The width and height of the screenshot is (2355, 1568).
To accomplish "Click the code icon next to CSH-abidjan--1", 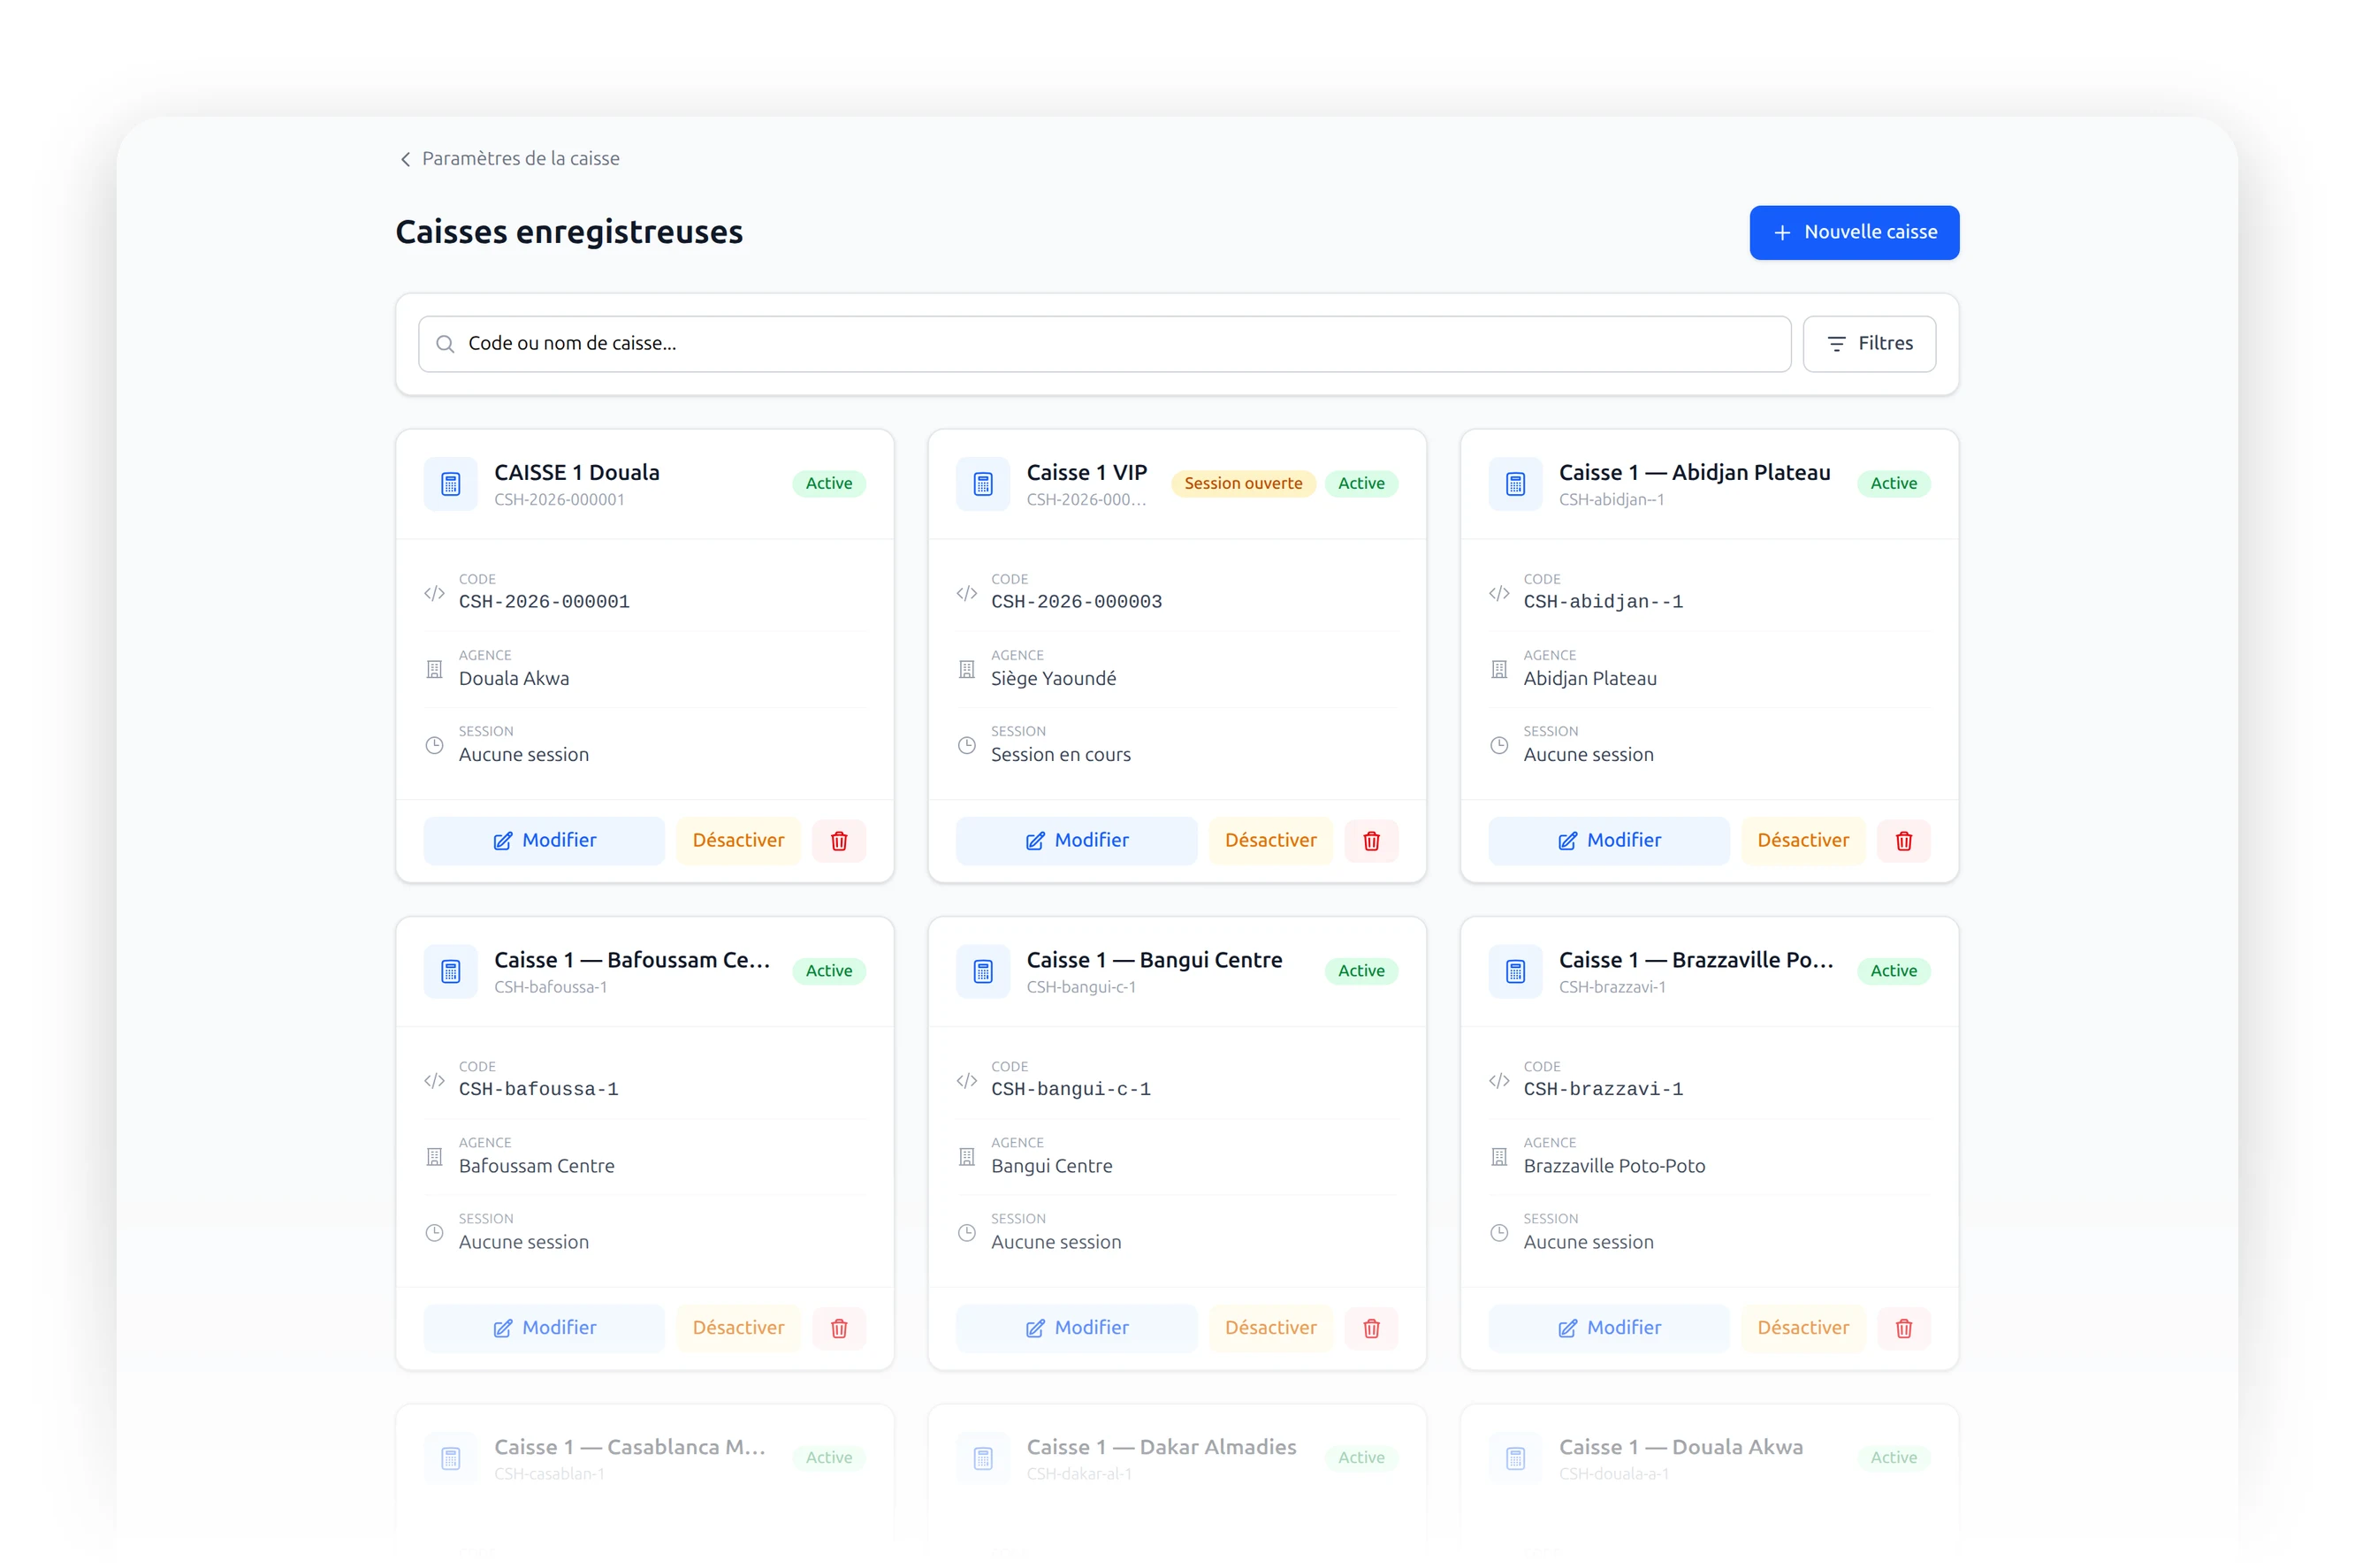I will [1498, 593].
